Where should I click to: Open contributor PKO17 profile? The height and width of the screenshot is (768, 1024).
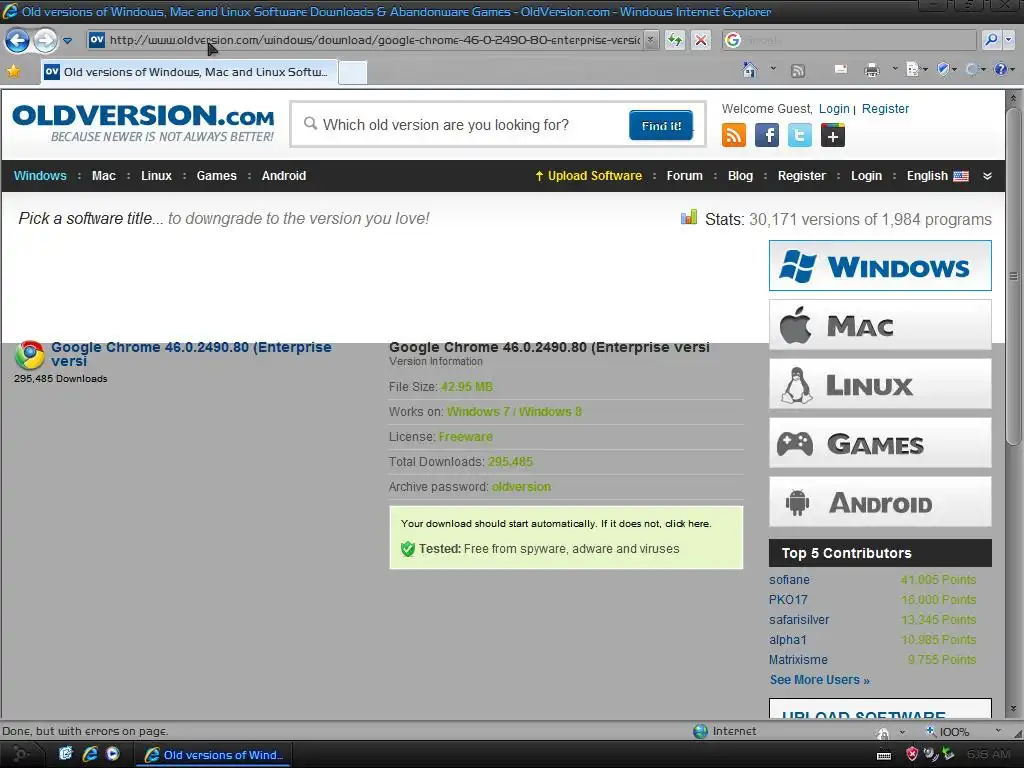click(x=788, y=600)
